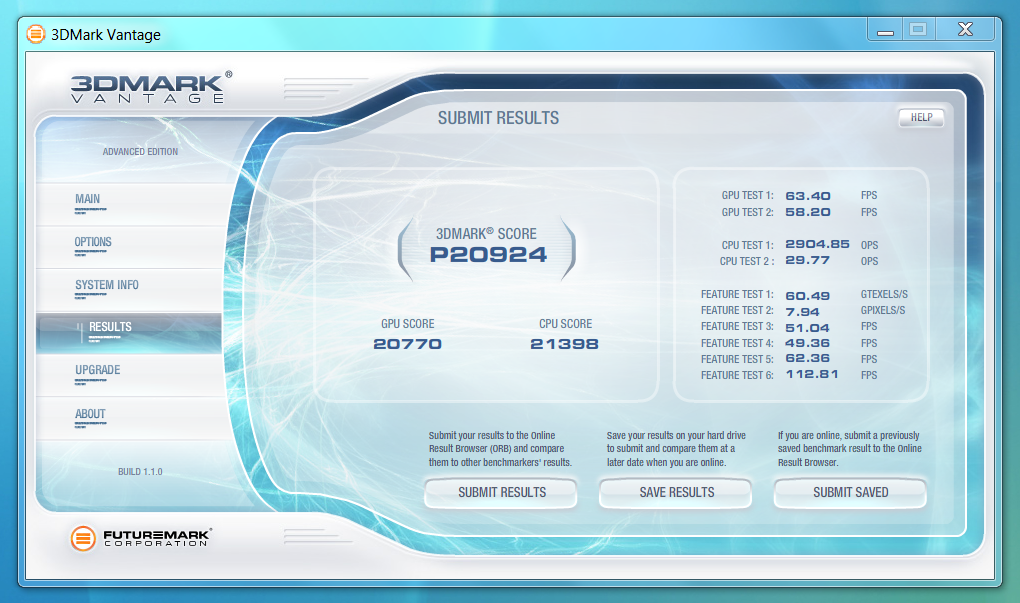Click Feature Test 2 value 7.94
The height and width of the screenshot is (603, 1020).
(802, 312)
